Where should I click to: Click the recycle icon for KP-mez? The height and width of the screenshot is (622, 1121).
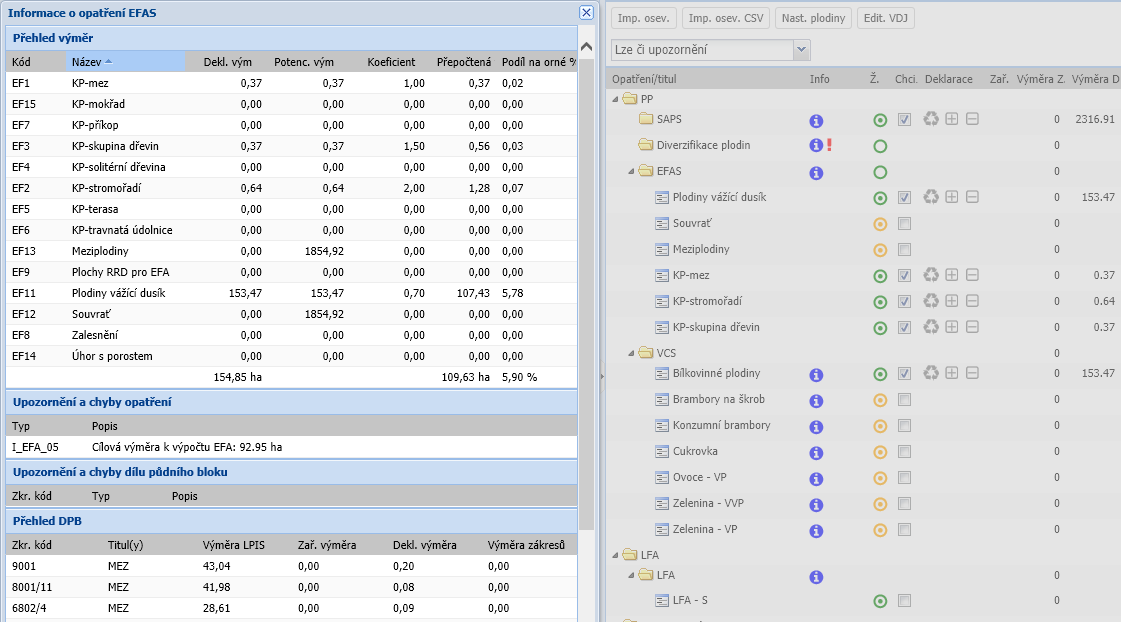click(x=931, y=275)
